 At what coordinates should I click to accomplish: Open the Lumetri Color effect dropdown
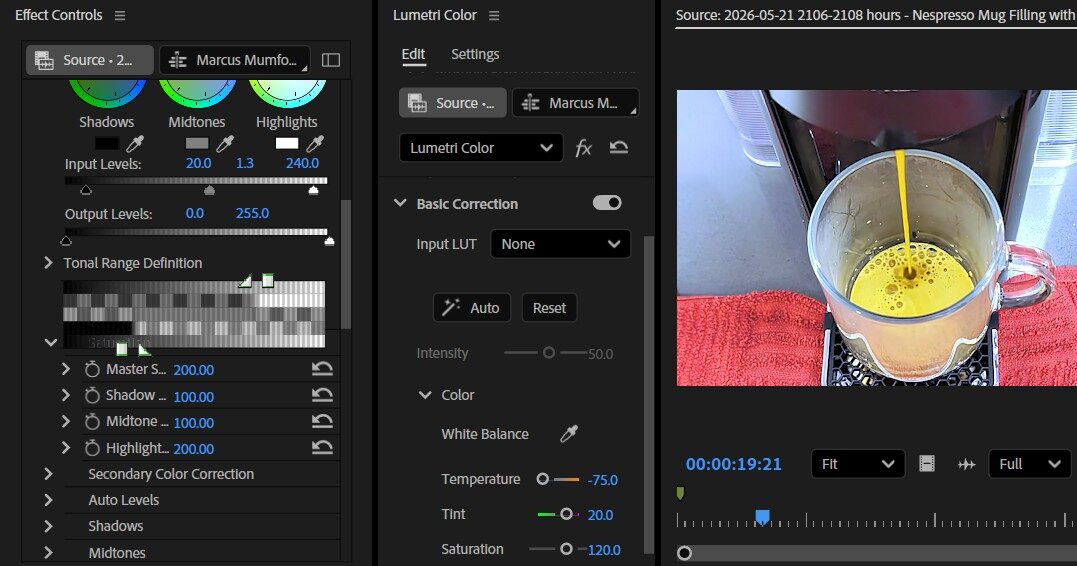point(481,148)
